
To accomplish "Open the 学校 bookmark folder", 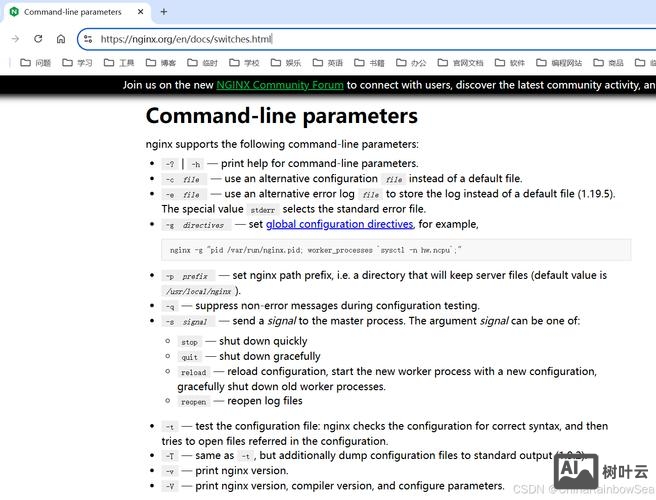I will 244,62.
